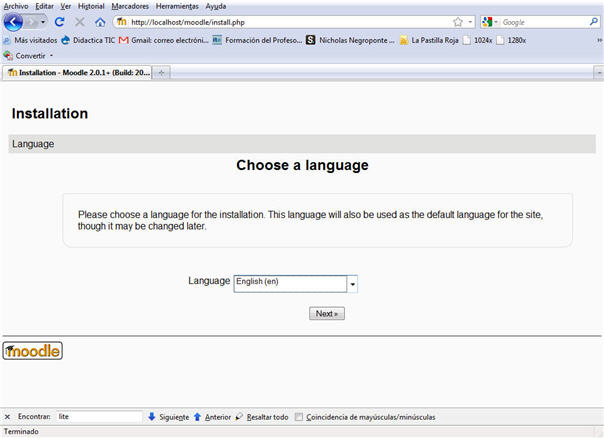Screen dimensions: 604x438
Task: Open the Herramientas menu
Action: pyautogui.click(x=177, y=6)
